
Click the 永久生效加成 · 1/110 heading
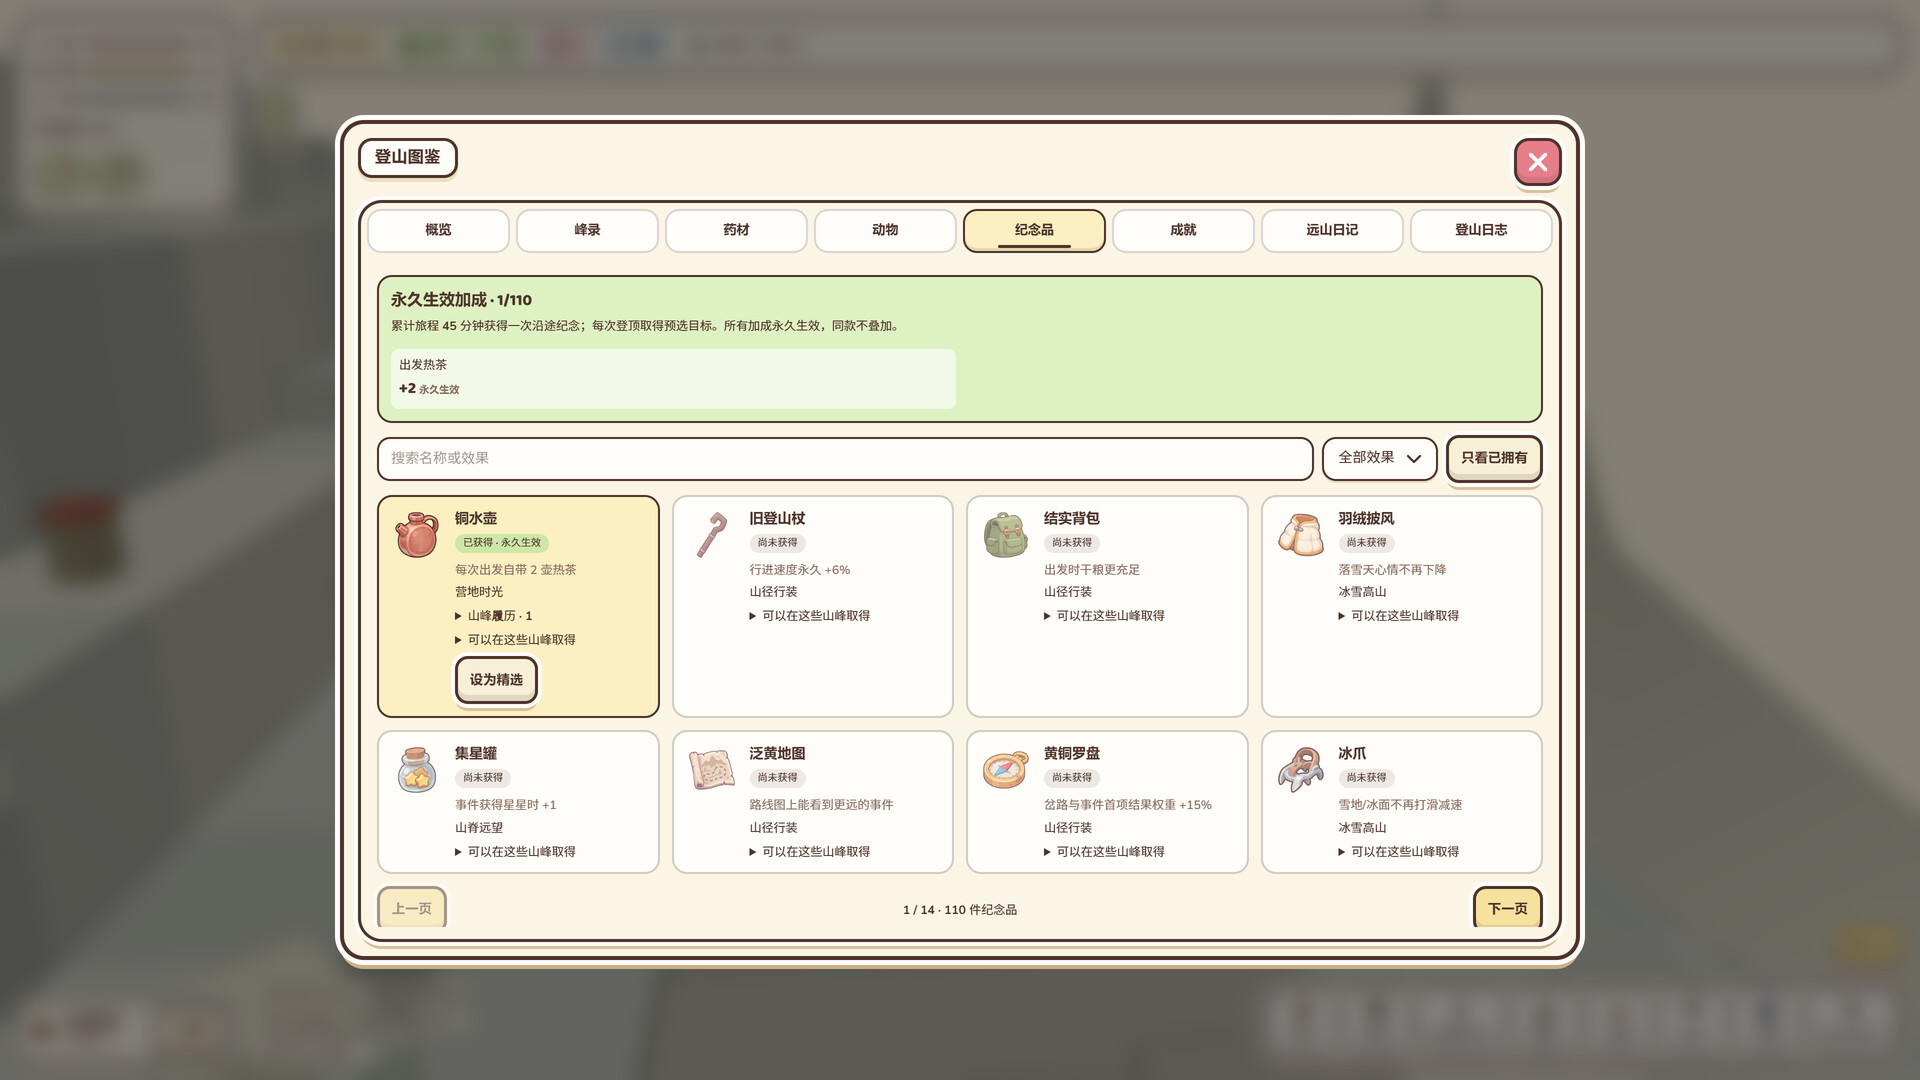point(461,300)
